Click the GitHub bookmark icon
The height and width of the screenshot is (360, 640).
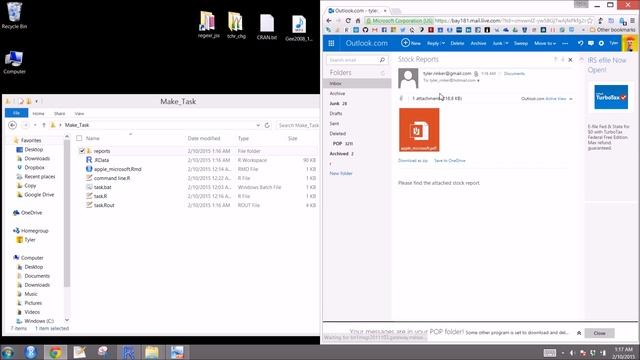tap(365, 30)
